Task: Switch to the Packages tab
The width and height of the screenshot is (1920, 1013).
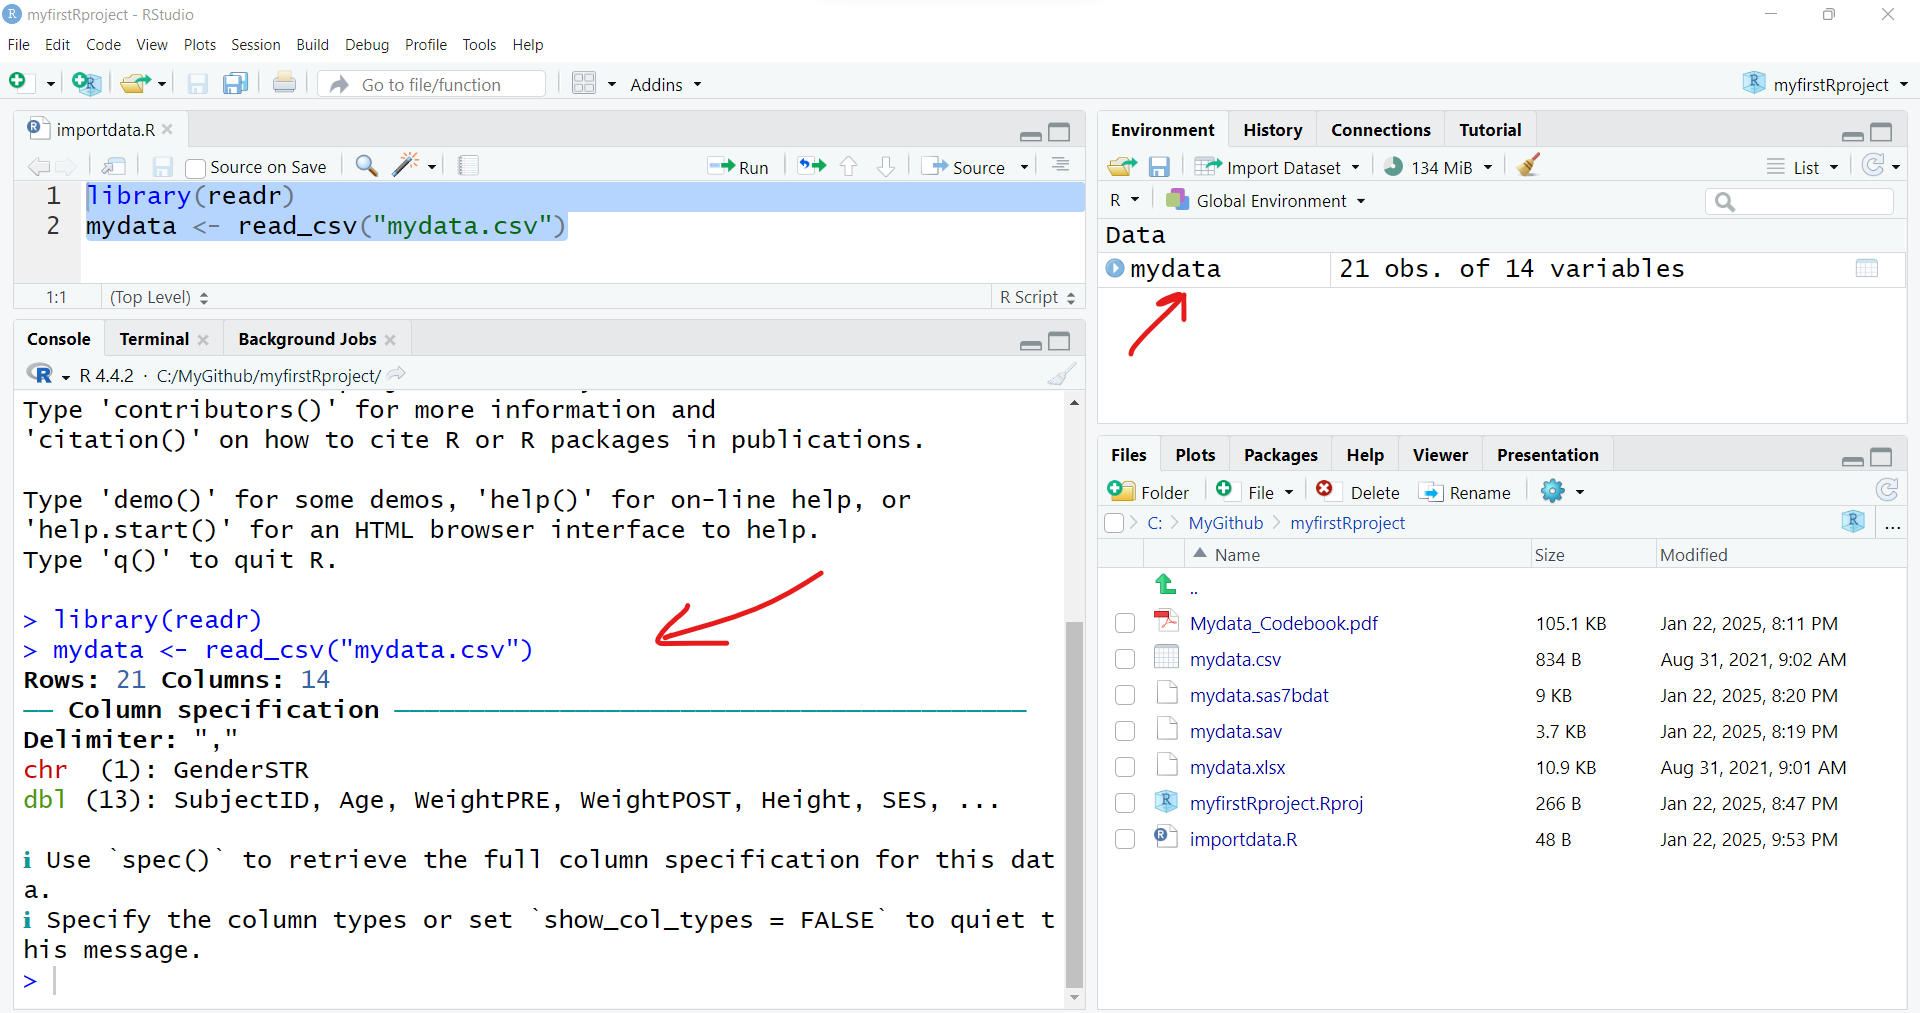Action: 1280,455
